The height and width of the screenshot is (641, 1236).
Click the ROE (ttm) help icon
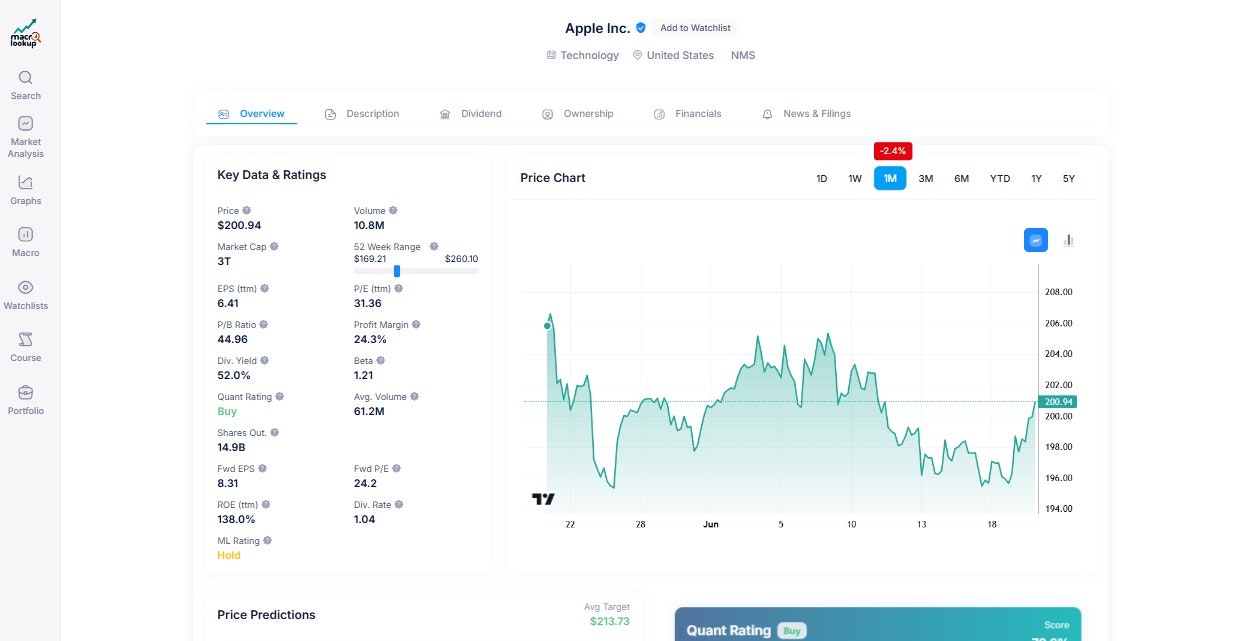pos(266,505)
